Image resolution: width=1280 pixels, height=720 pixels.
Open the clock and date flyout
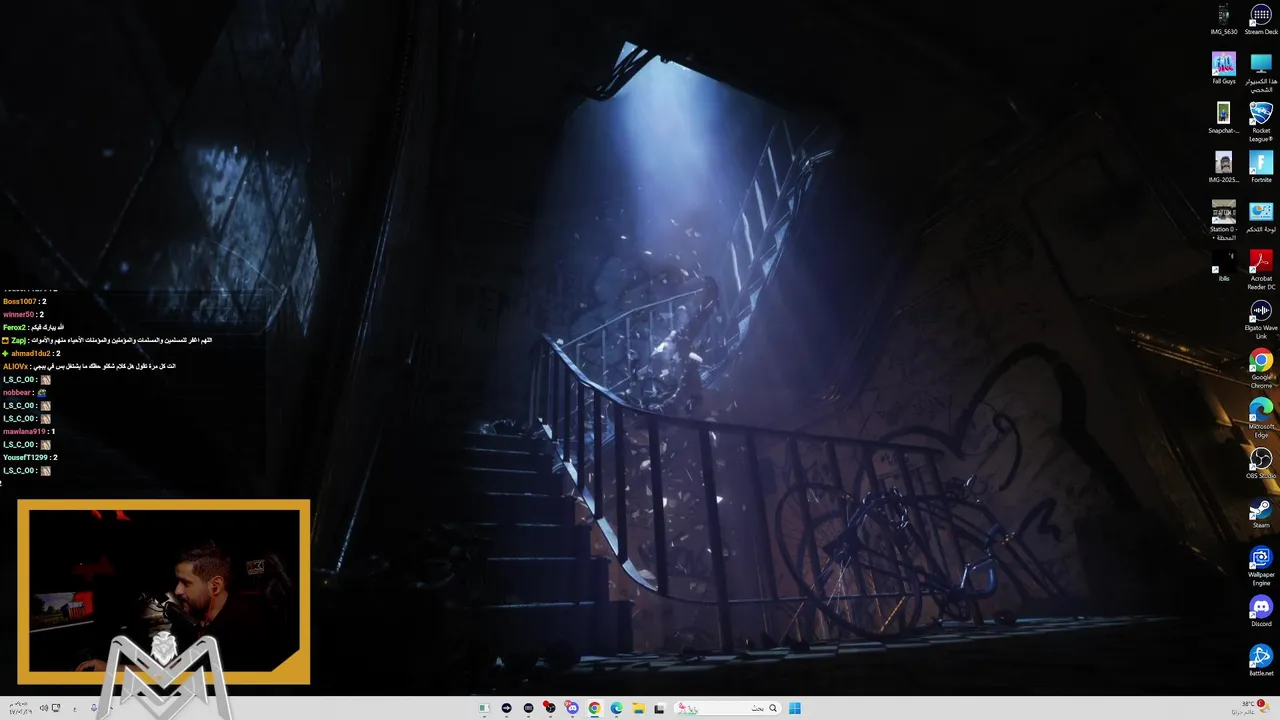point(21,708)
